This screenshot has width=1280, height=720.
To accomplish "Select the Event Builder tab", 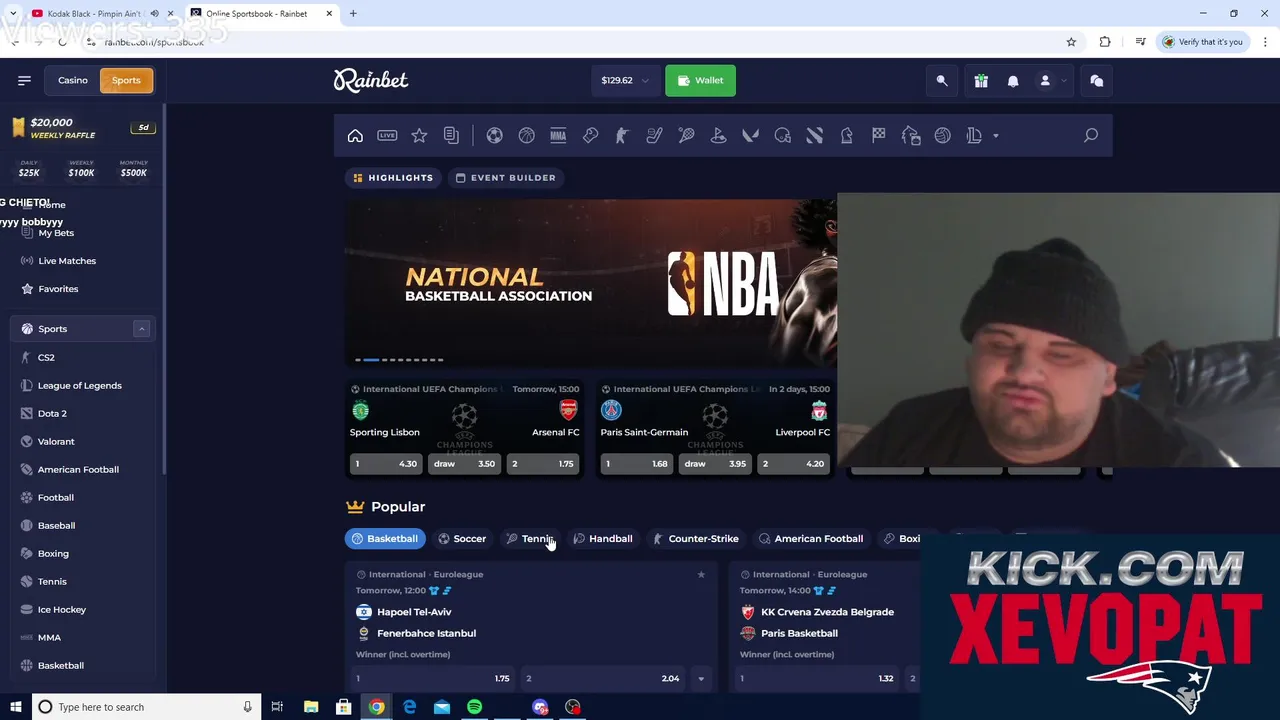I will (506, 177).
